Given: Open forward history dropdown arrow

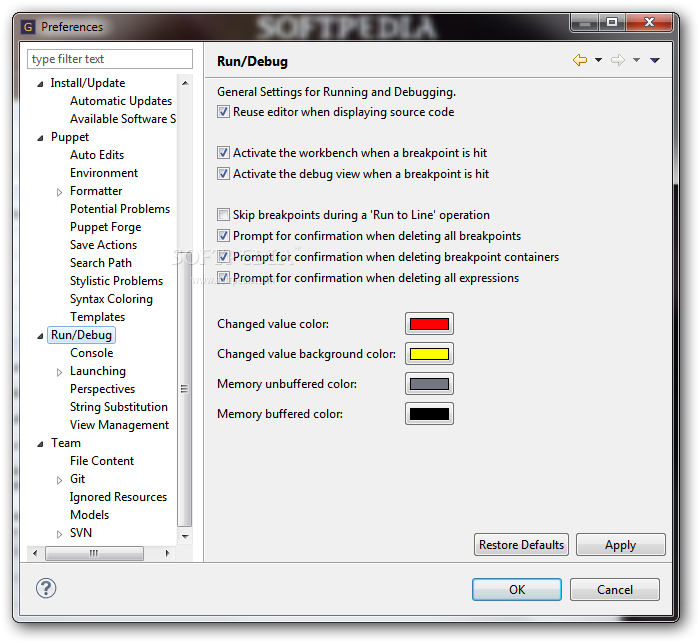Looking at the screenshot, I should [636, 60].
